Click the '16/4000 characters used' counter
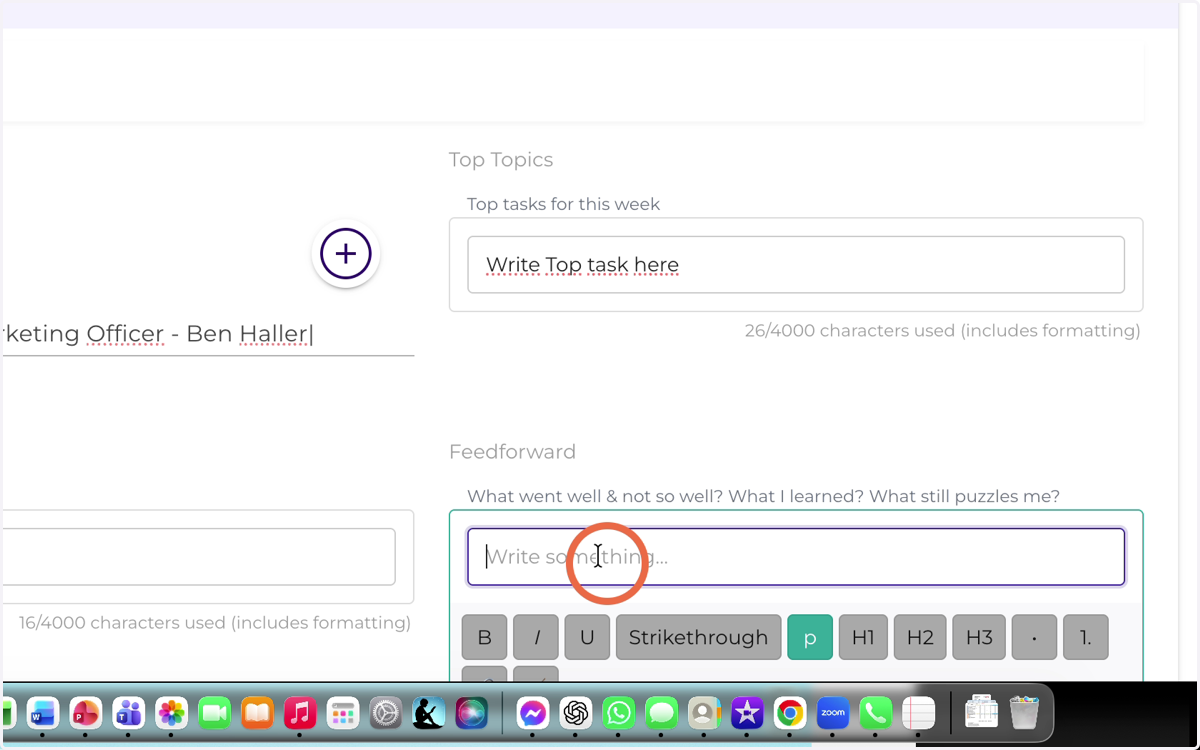This screenshot has width=1200, height=750. pyautogui.click(x=215, y=623)
